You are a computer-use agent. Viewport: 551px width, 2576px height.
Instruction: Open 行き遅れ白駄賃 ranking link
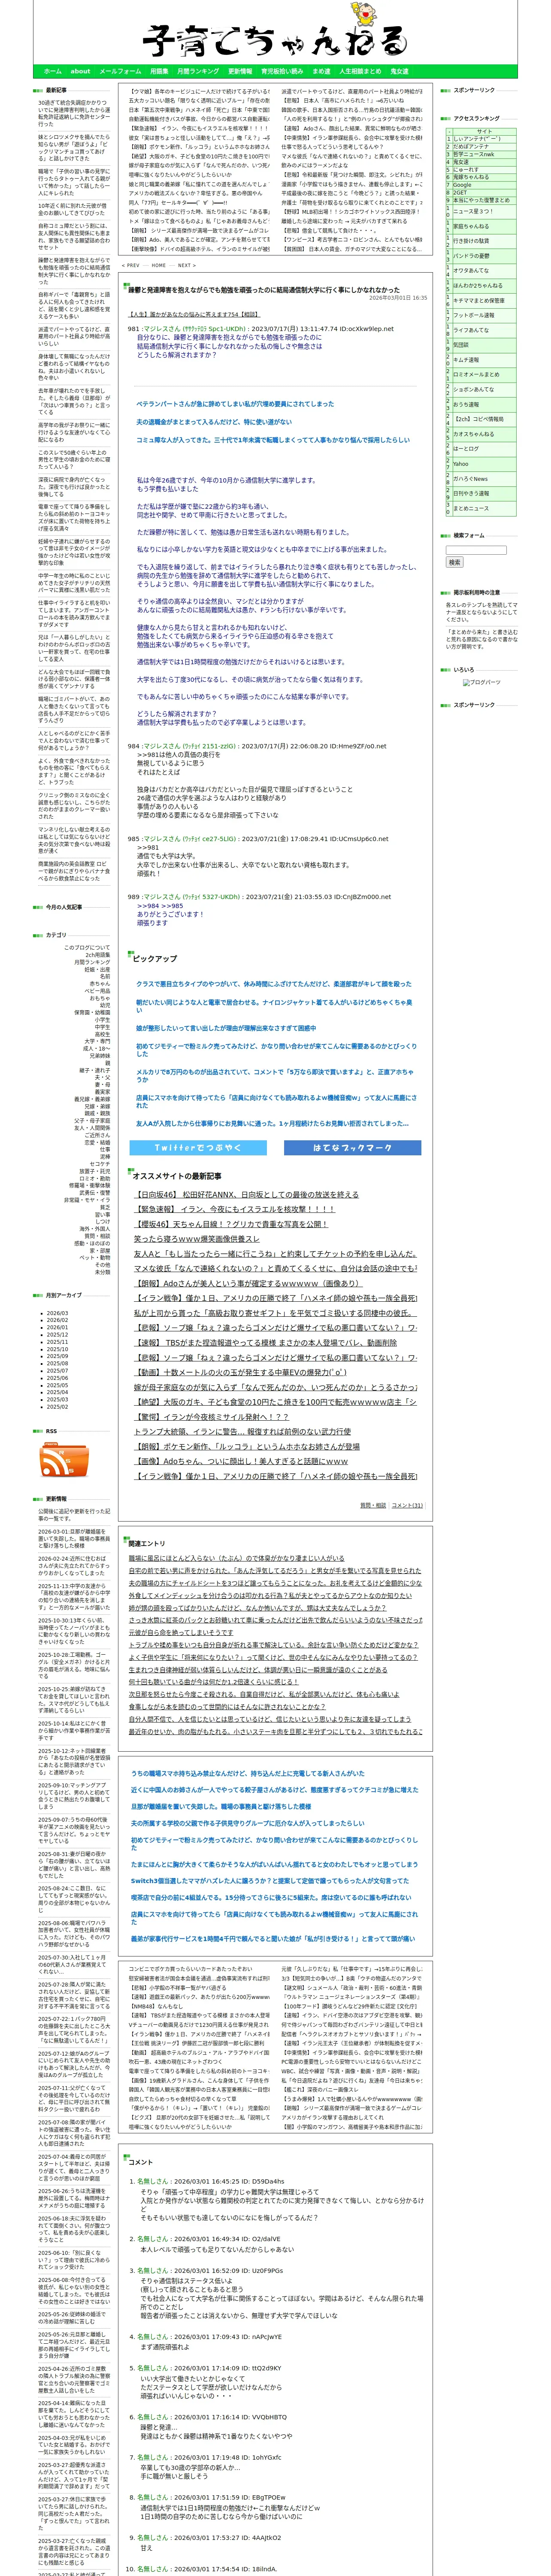(471, 240)
